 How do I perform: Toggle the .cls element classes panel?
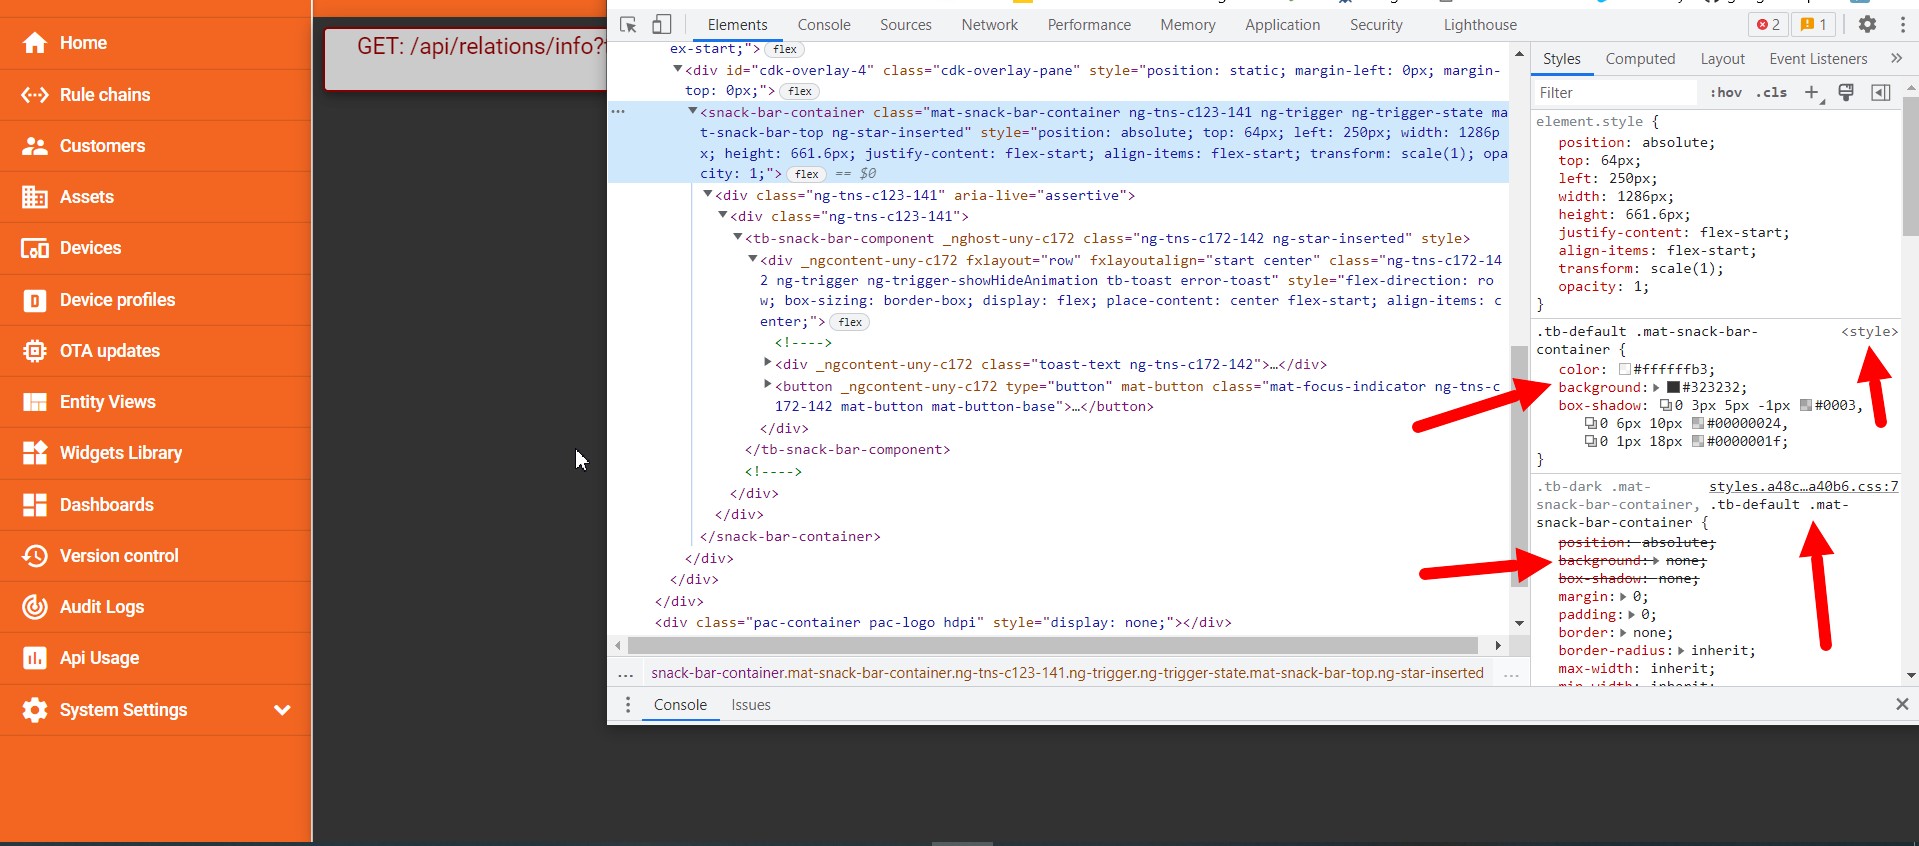tap(1772, 92)
